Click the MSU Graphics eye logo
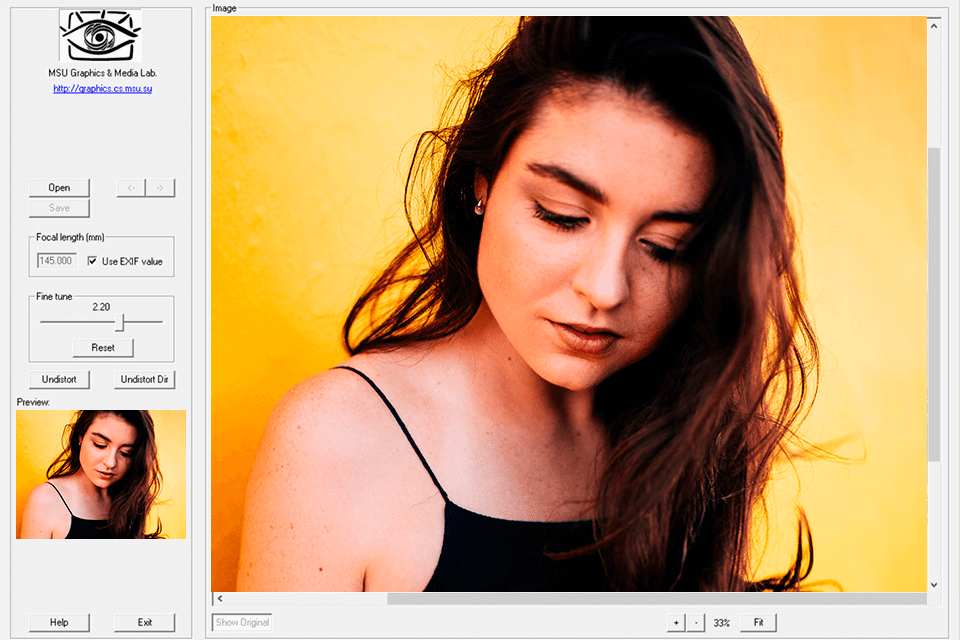Image resolution: width=960 pixels, height=640 pixels. tap(99, 36)
